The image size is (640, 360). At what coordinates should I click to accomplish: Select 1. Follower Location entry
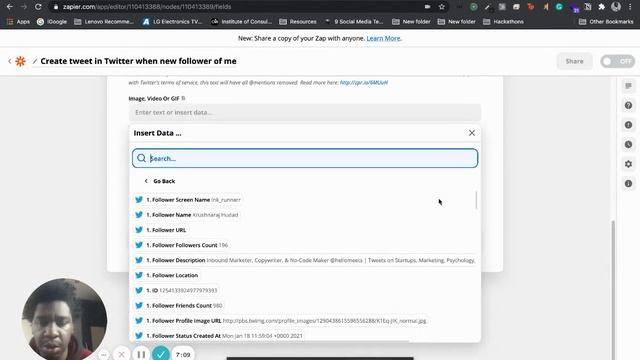167,275
